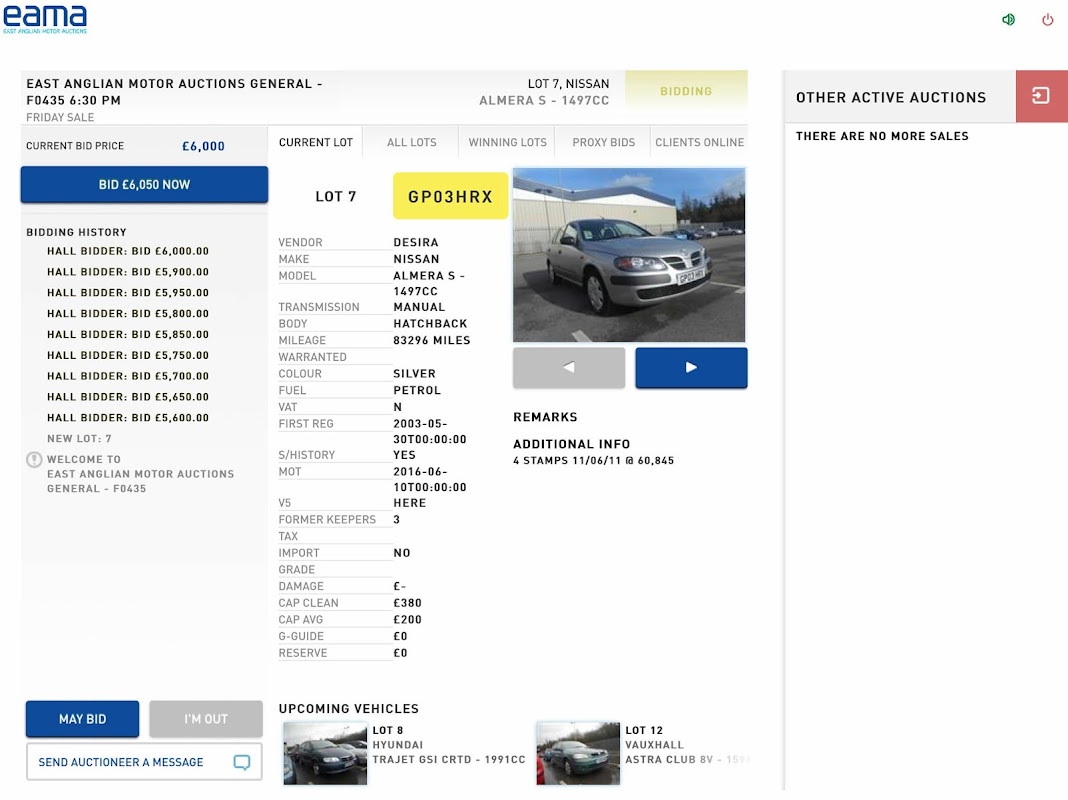The width and height of the screenshot is (1068, 800).
Task: Click the V5 value HERE
Action: (x=409, y=503)
